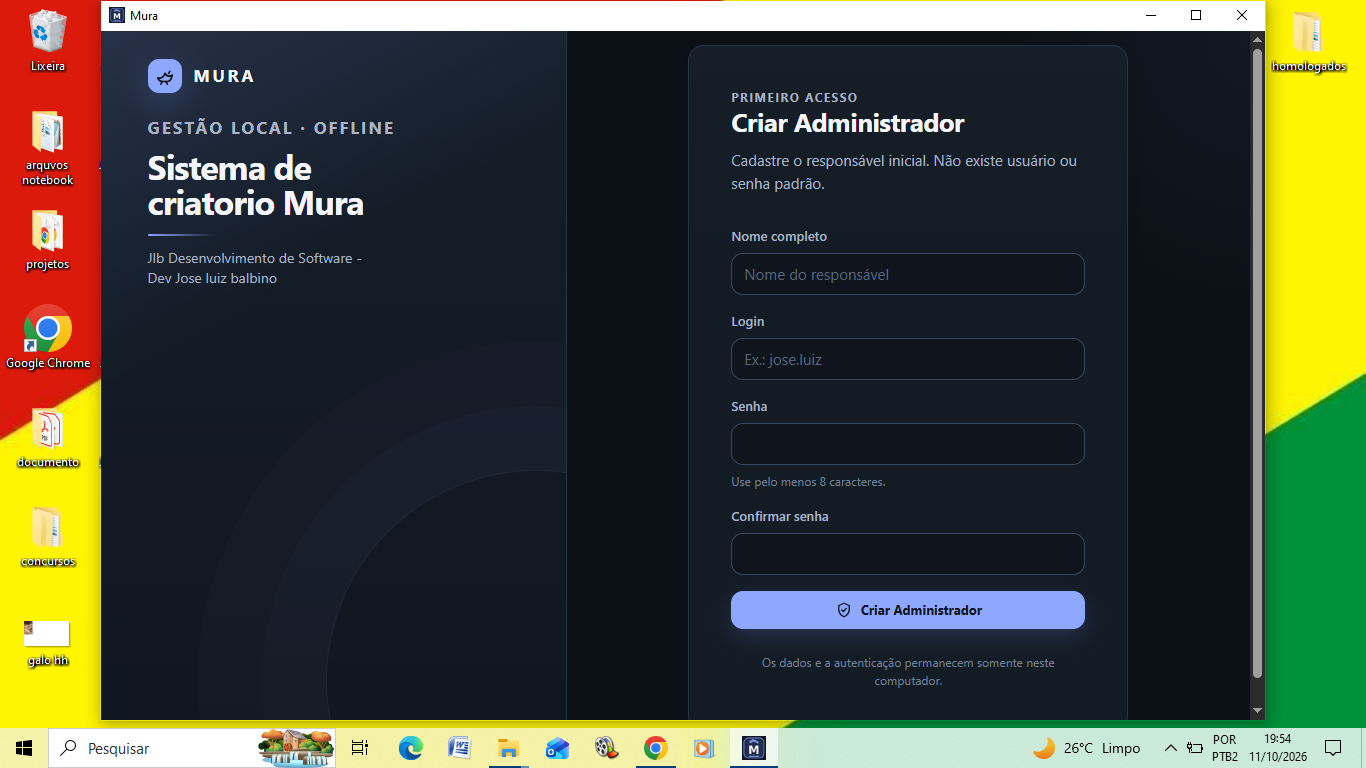Select the galo hh desktop file
Screen dimensions: 1366x768
(47, 643)
